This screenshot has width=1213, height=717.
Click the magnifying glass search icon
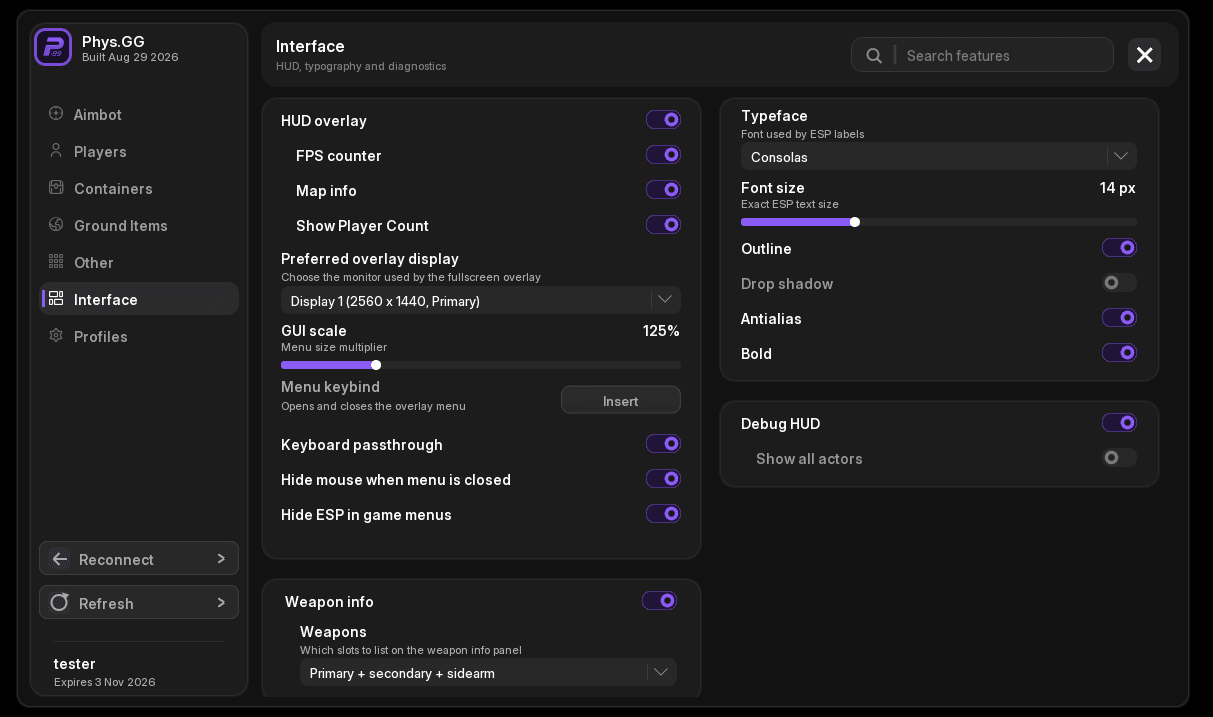pyautogui.click(x=874, y=55)
